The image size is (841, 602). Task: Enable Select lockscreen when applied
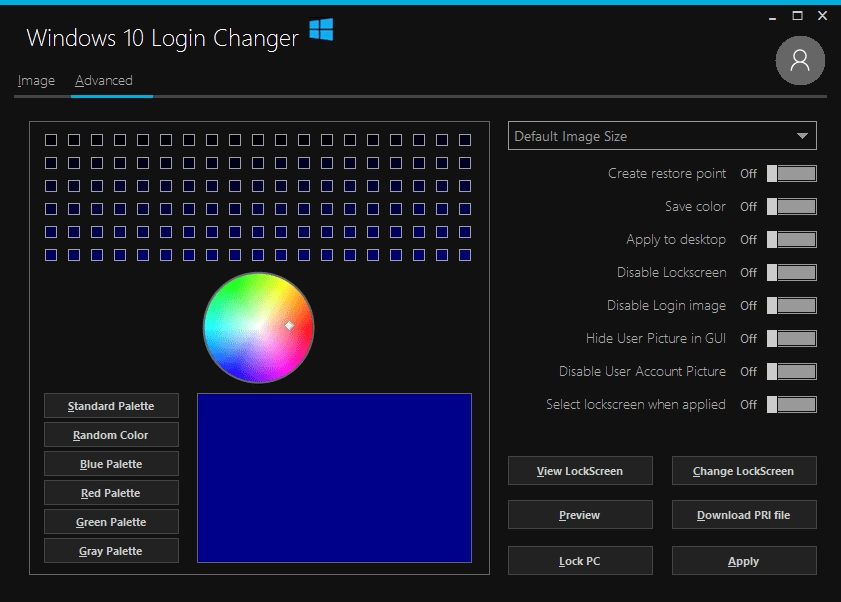(792, 405)
